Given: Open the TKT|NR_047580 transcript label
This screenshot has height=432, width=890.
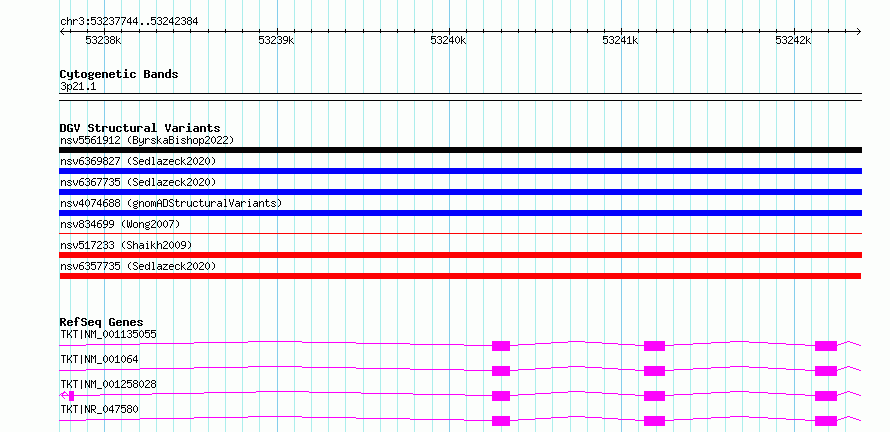Looking at the screenshot, I should [99, 409].
